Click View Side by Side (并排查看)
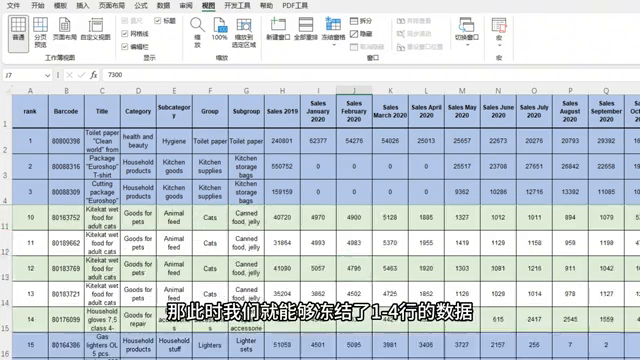640x360 pixels. coord(414,21)
